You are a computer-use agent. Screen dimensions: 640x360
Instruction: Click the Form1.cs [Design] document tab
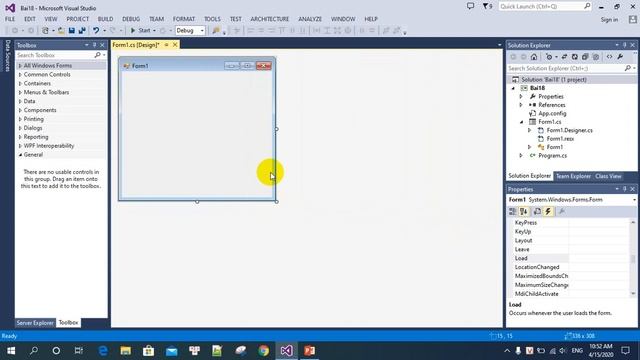coord(136,45)
